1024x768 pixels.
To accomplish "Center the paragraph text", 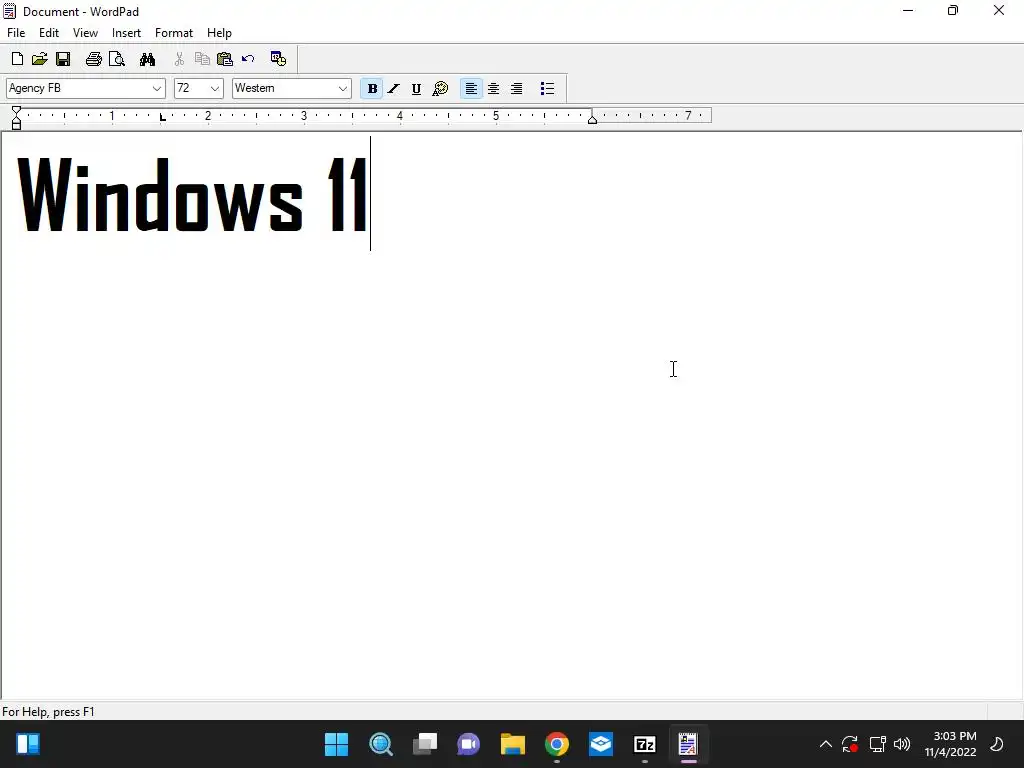I will (x=494, y=89).
